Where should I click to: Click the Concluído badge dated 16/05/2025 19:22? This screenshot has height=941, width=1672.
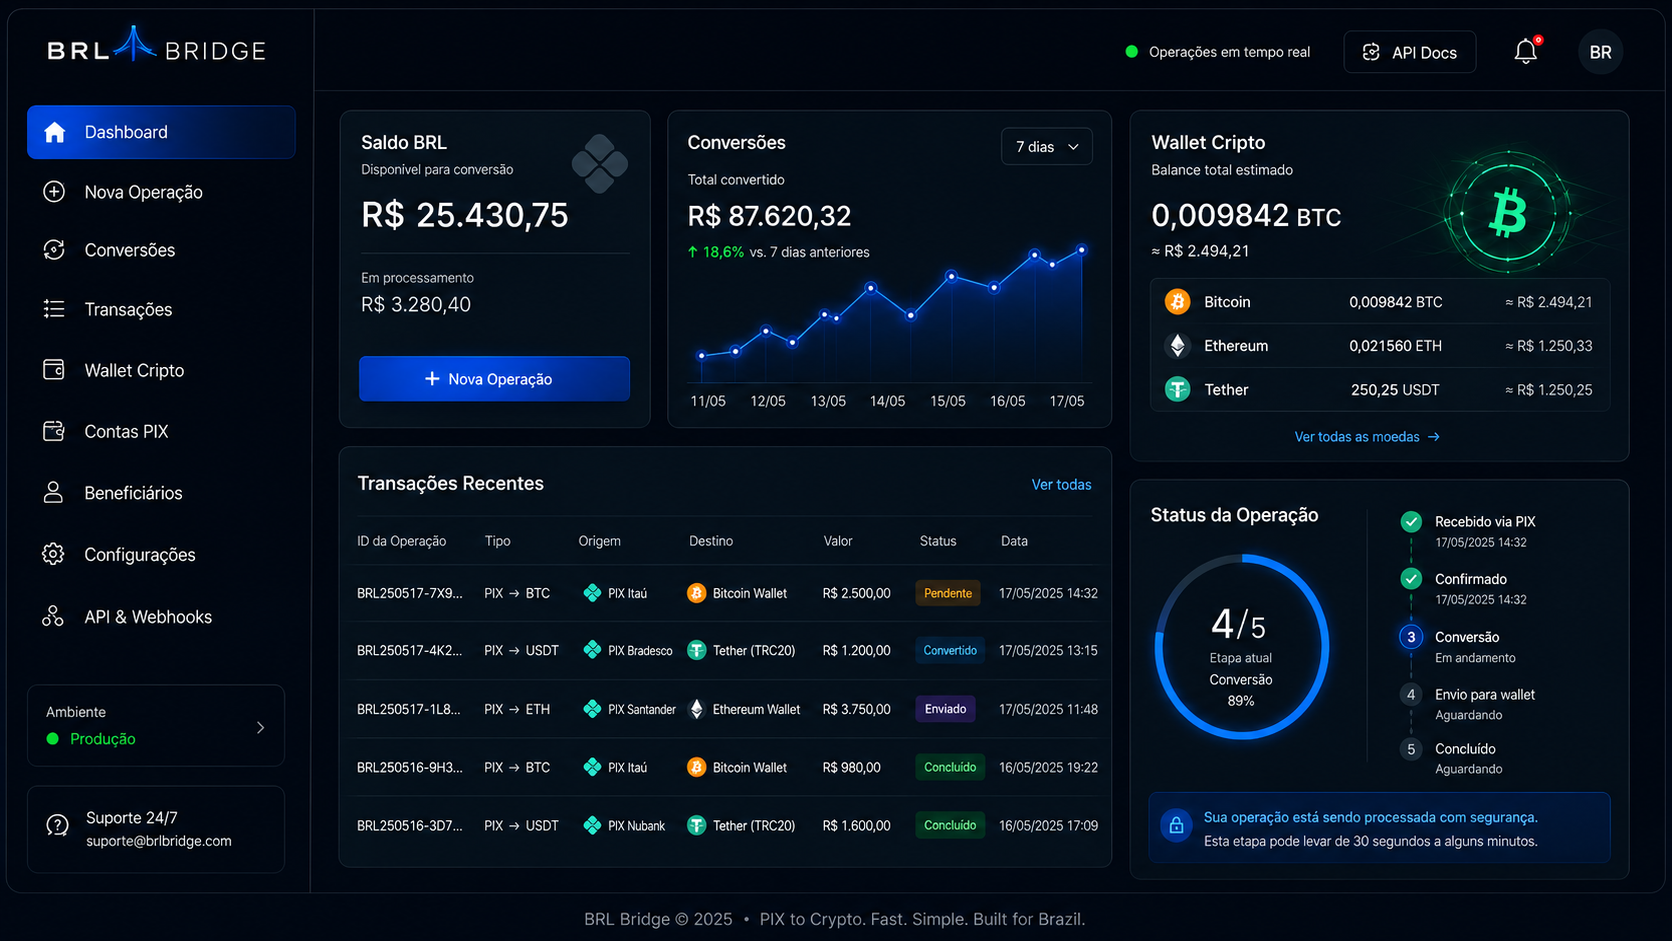[950, 767]
